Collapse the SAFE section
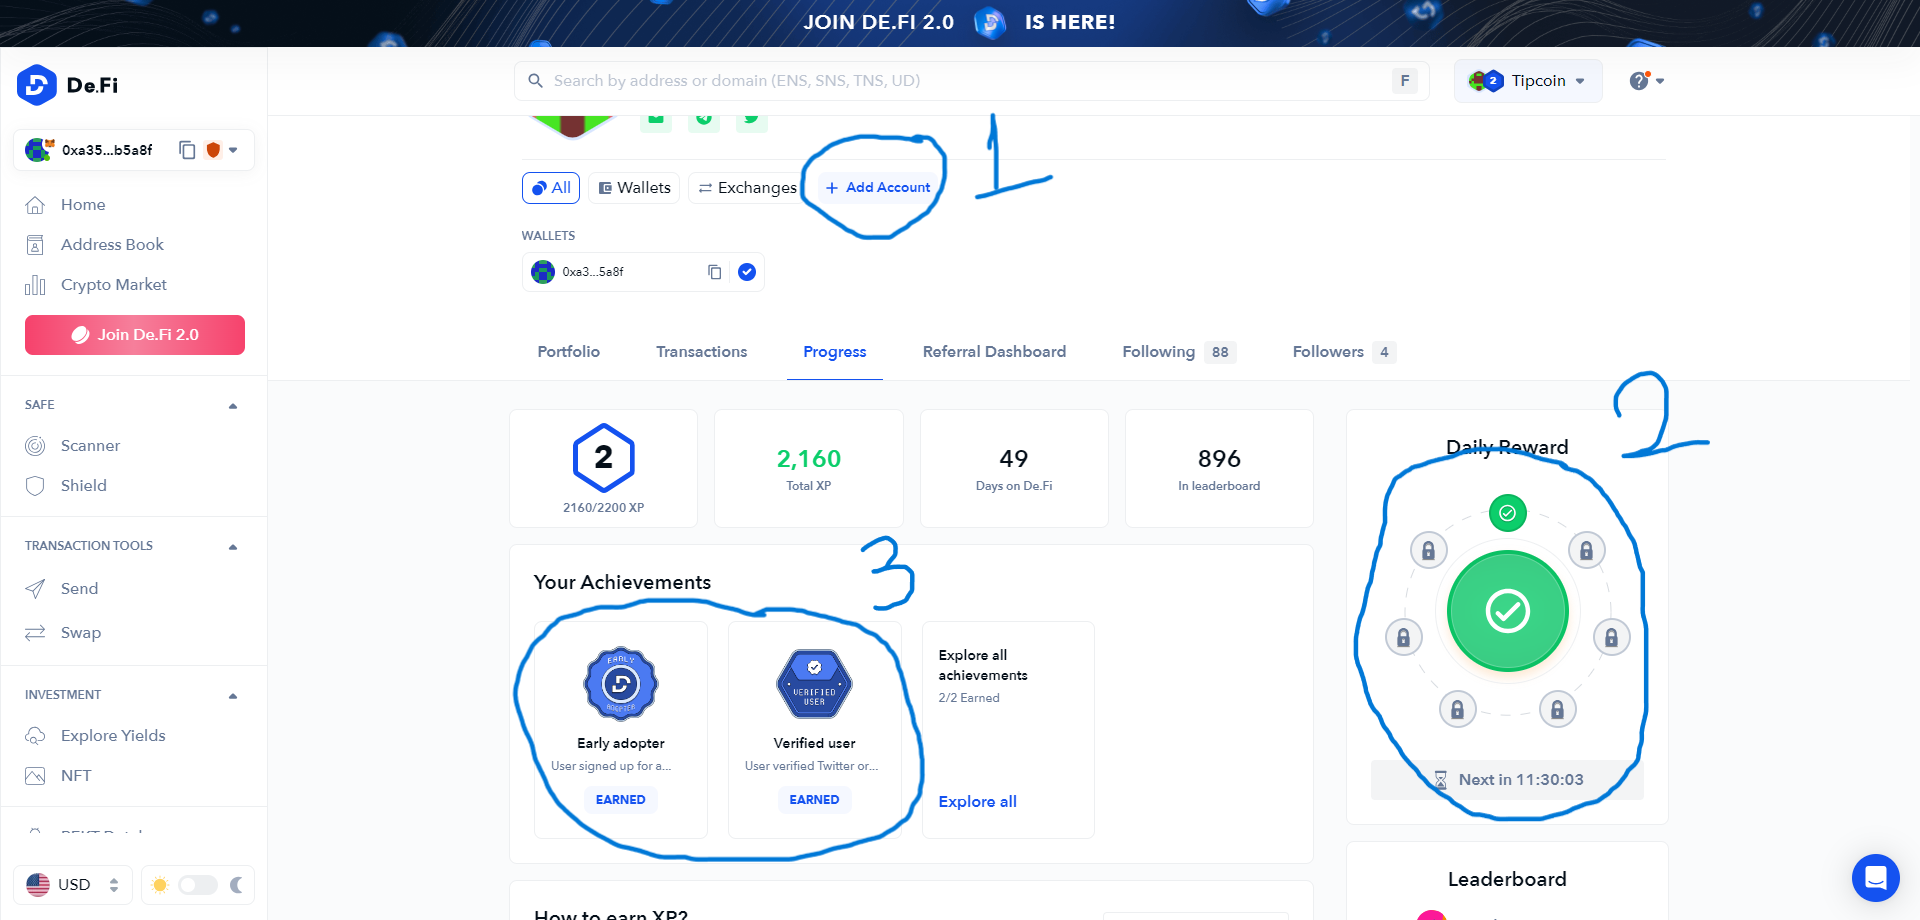 click(233, 406)
